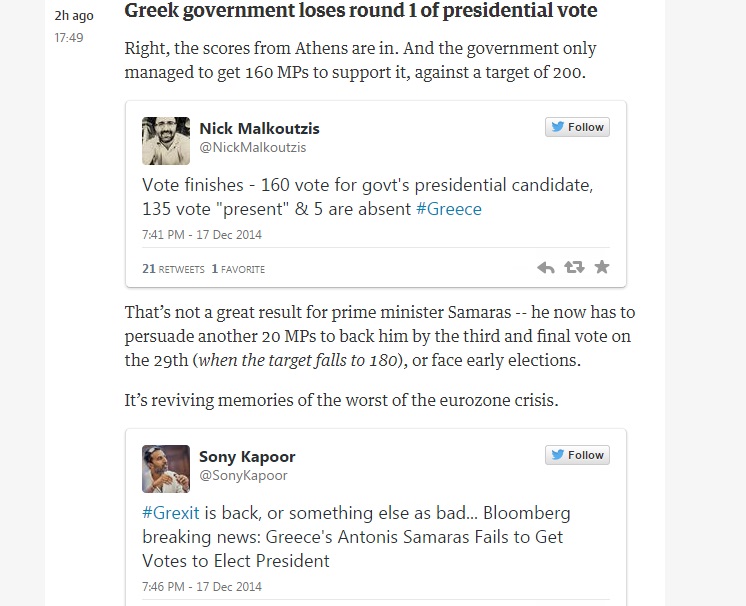Click Twitter bird icon in Nick's Follow button
Screen dimensions: 746x606
tap(557, 127)
